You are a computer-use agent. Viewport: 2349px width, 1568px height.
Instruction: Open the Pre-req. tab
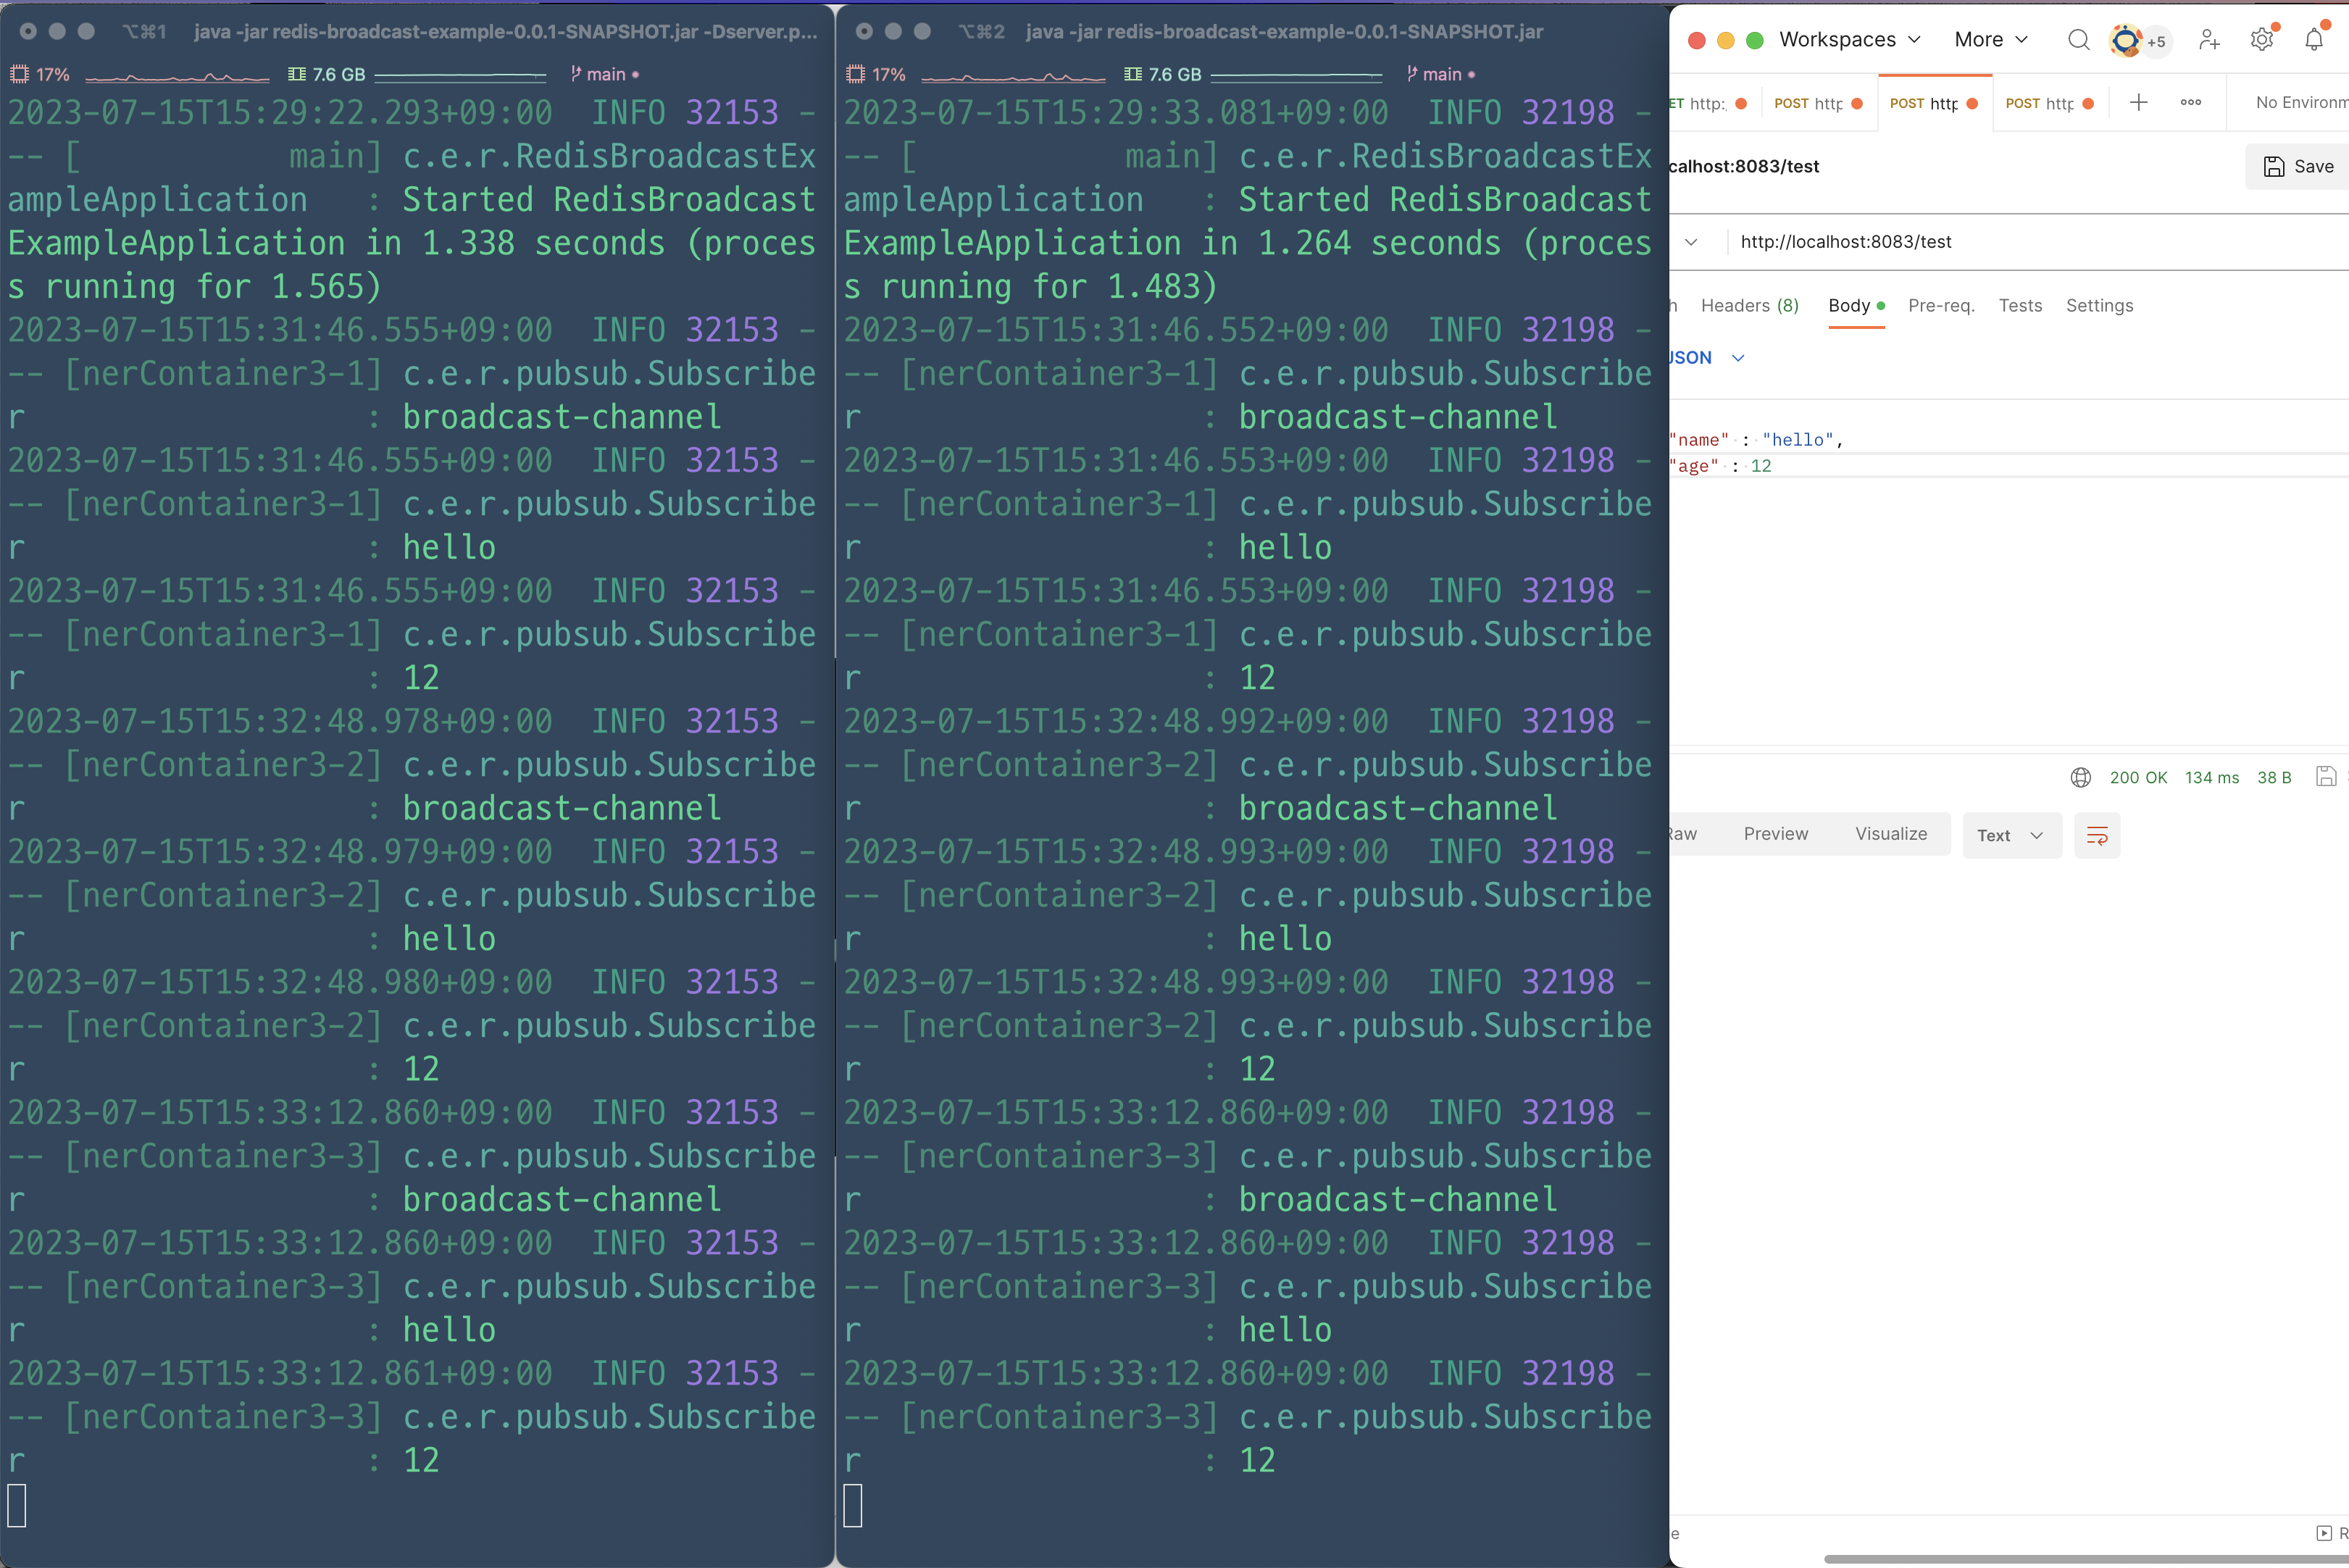coord(1940,306)
